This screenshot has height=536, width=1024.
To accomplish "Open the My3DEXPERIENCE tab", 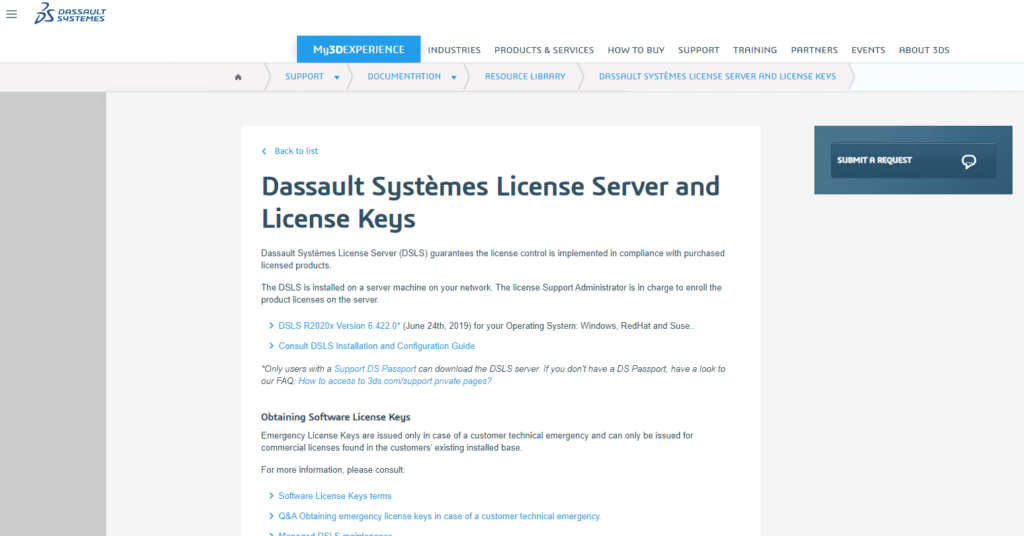I will (x=359, y=50).
